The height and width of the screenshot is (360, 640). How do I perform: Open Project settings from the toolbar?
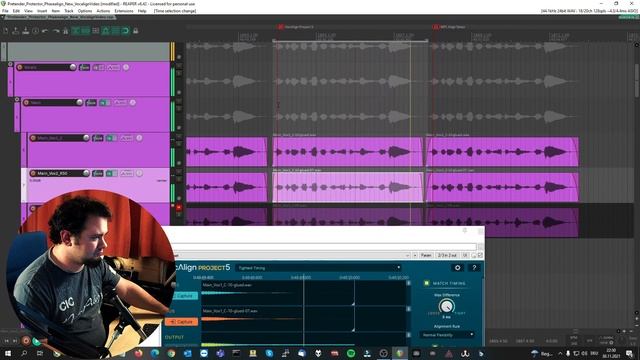(36, 31)
